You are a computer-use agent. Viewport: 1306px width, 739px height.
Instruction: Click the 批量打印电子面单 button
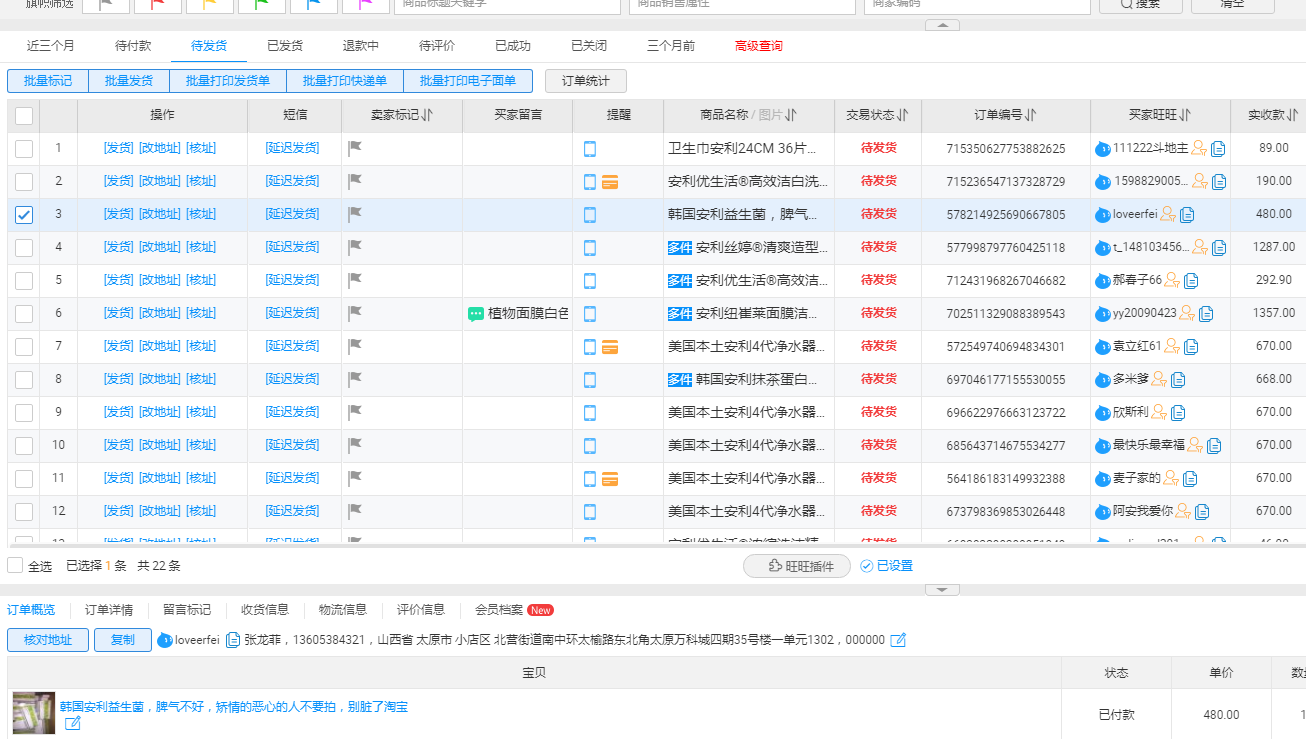coord(468,81)
